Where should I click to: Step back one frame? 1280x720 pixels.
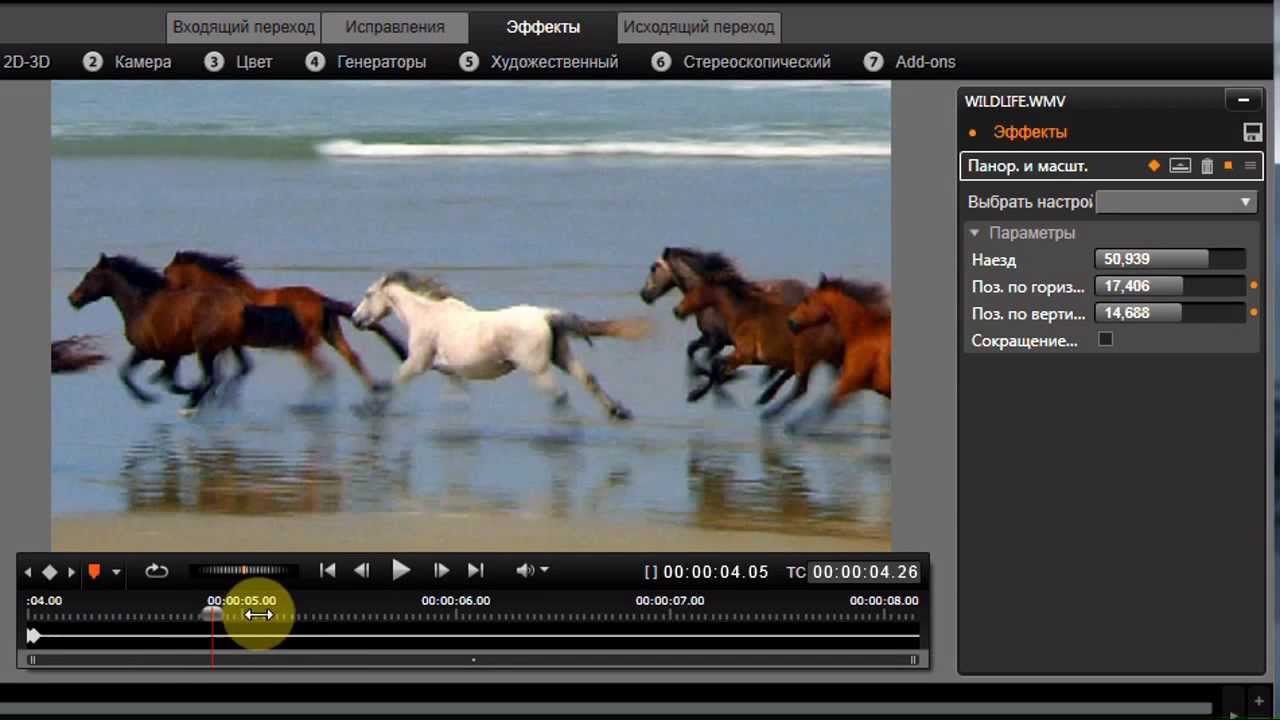(x=362, y=570)
